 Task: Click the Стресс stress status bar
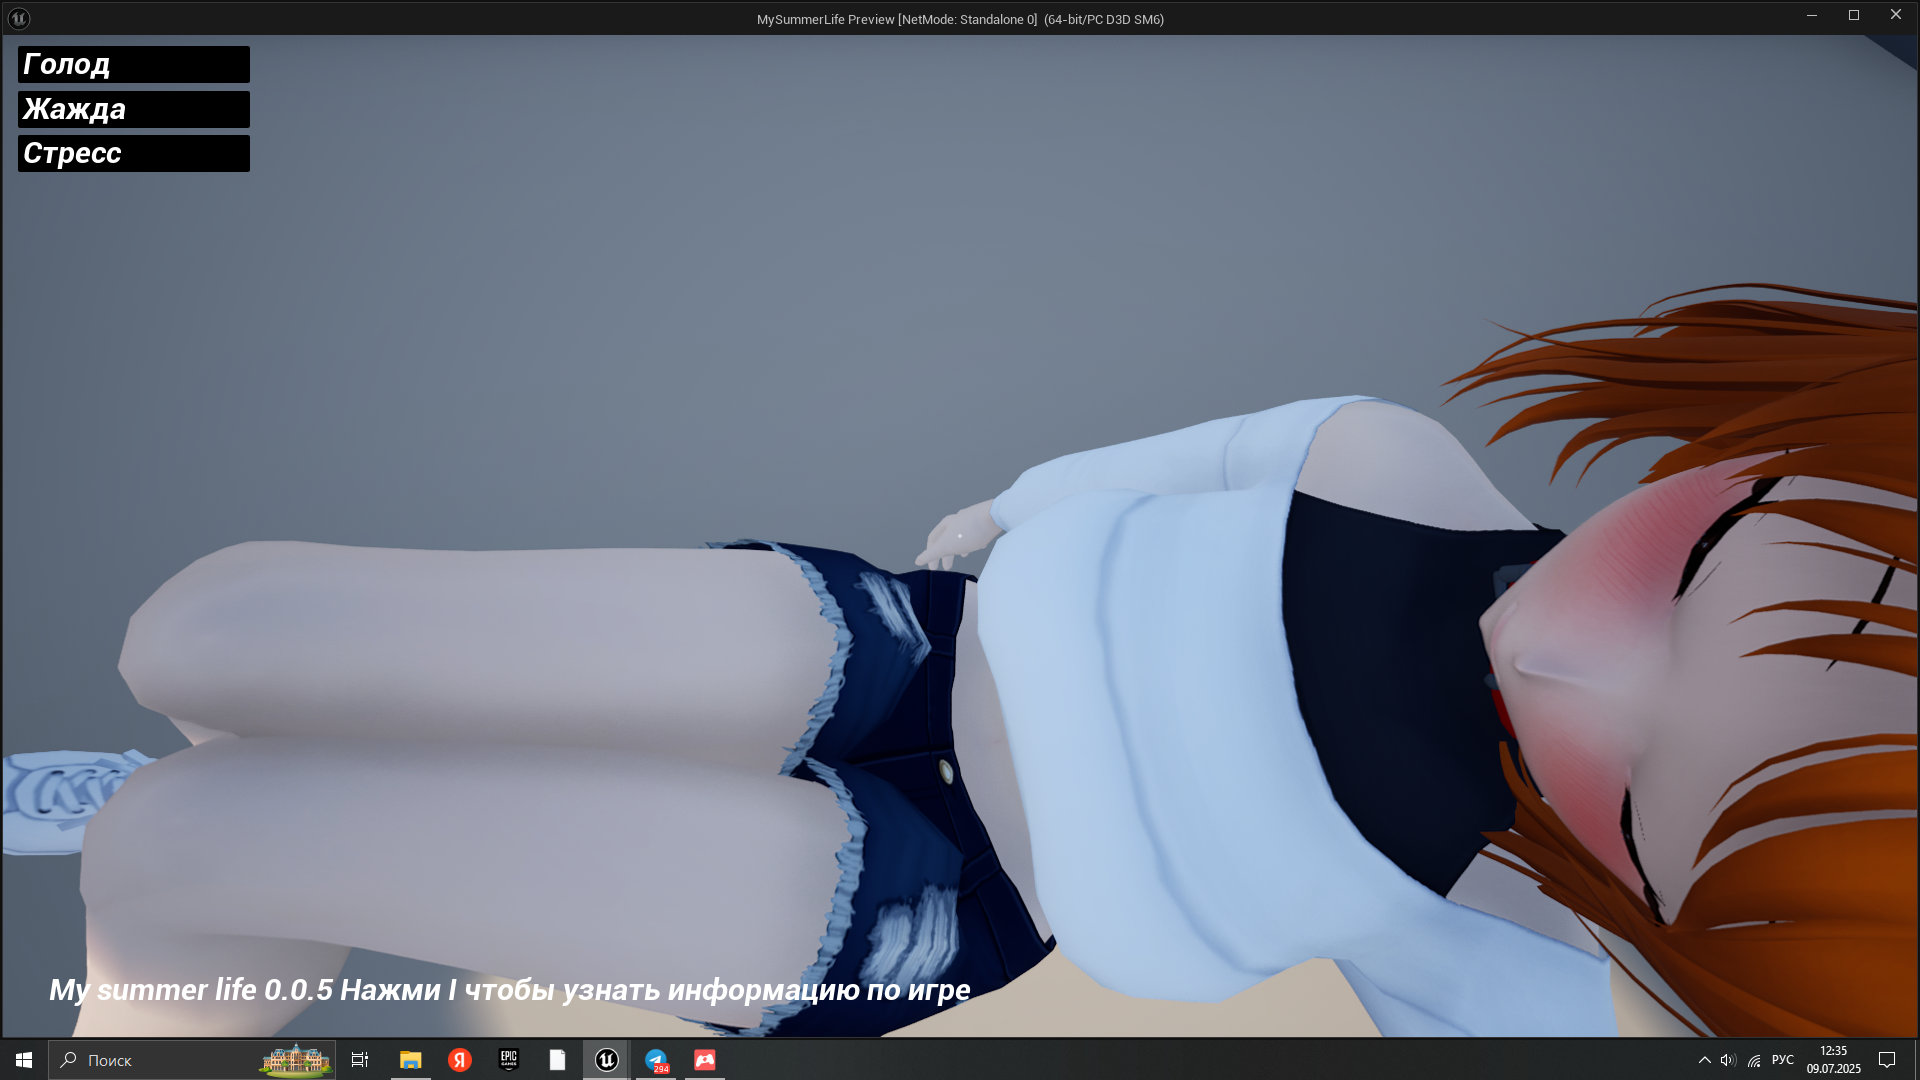click(x=134, y=153)
